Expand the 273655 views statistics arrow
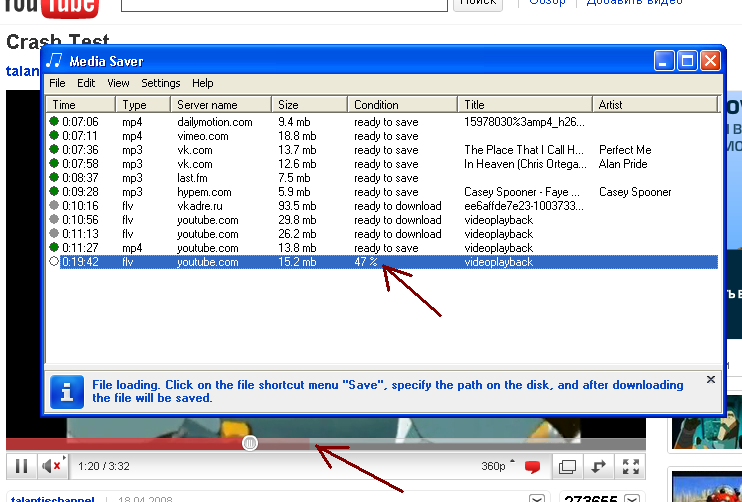The width and height of the screenshot is (742, 502). coord(632,499)
